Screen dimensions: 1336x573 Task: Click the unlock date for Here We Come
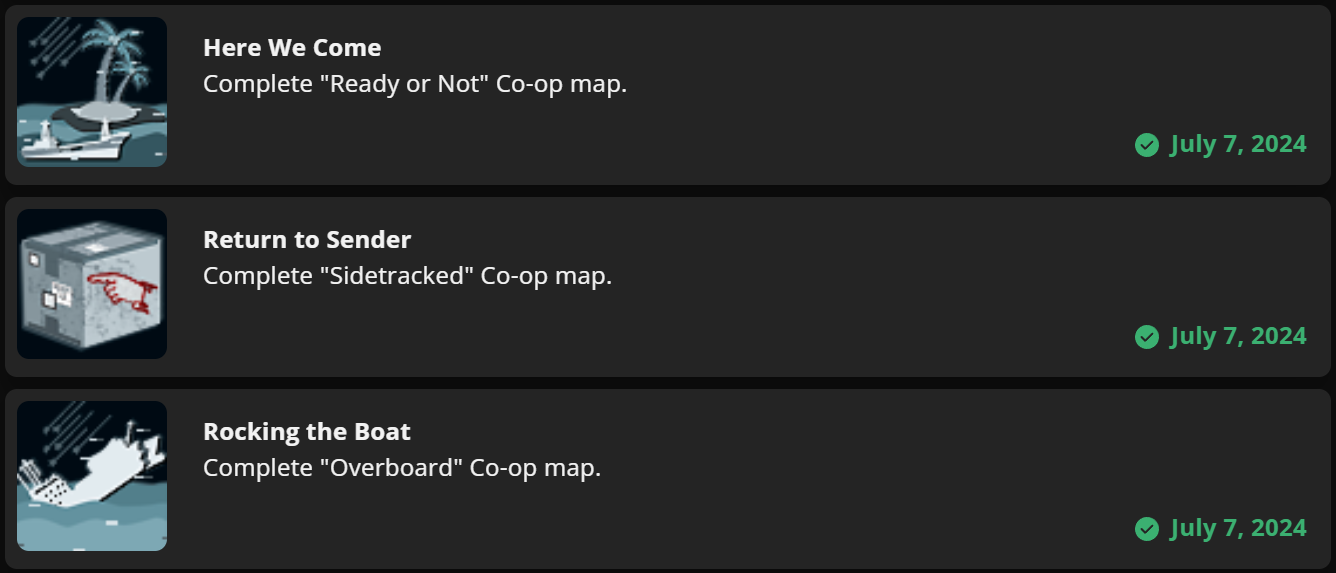click(x=1238, y=144)
